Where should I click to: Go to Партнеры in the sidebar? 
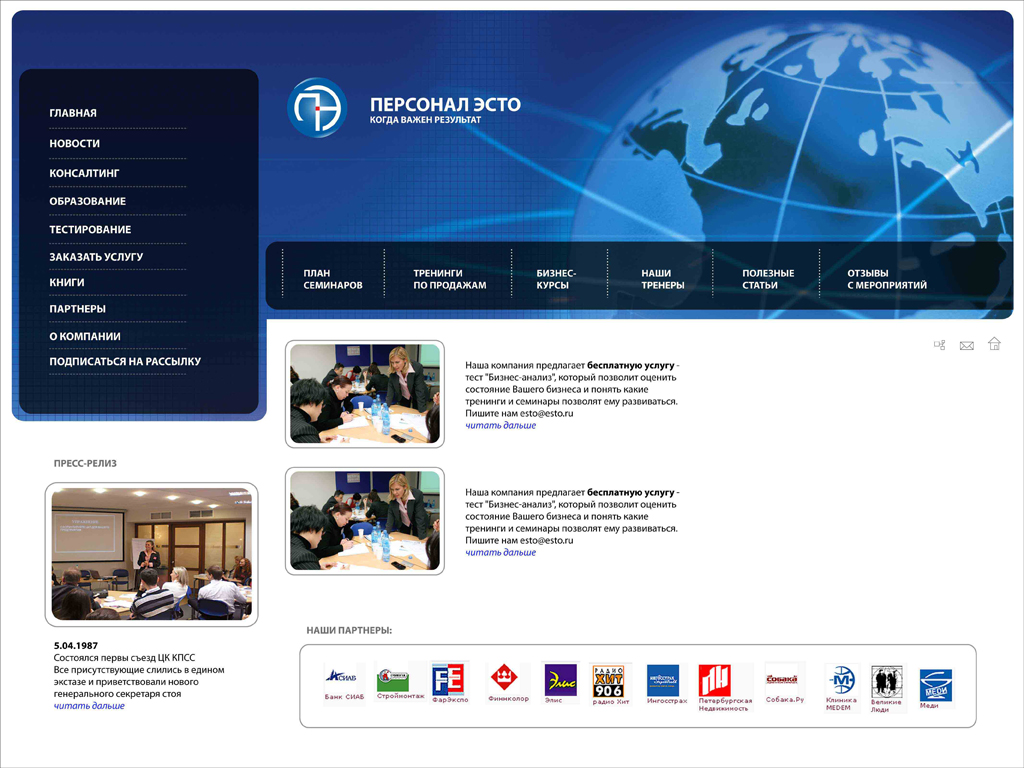point(78,309)
